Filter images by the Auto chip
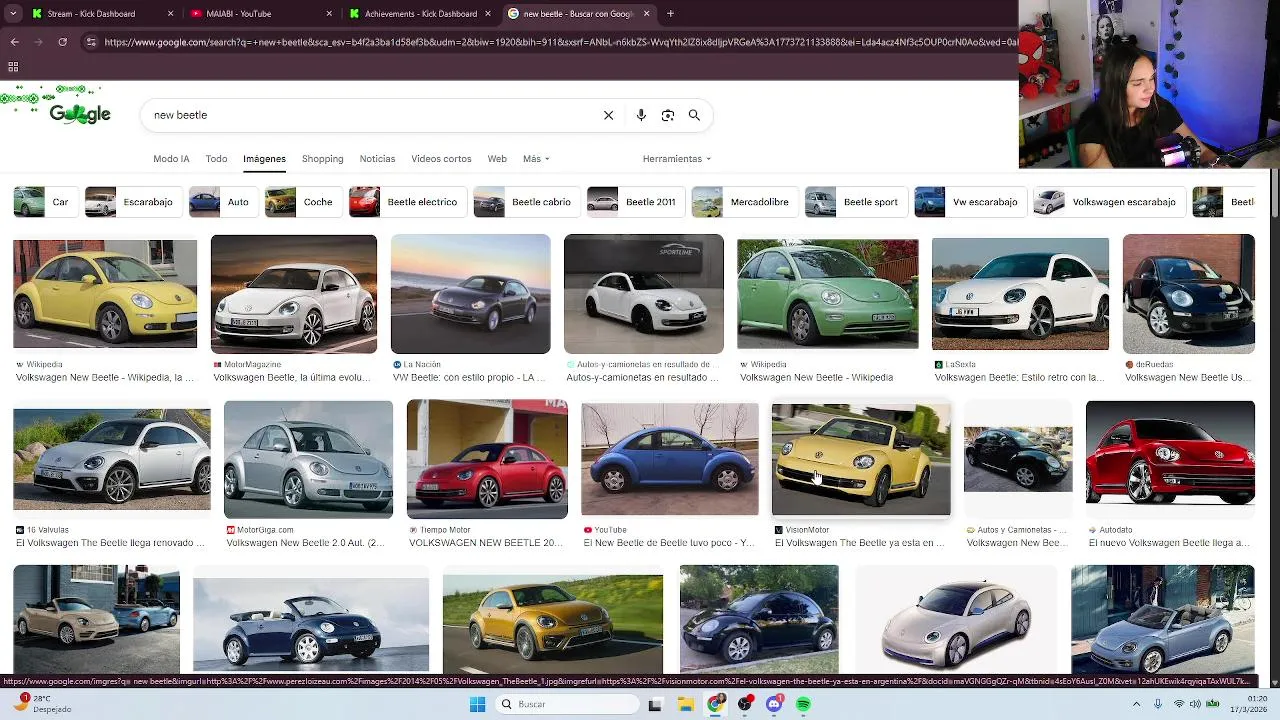 click(x=222, y=202)
